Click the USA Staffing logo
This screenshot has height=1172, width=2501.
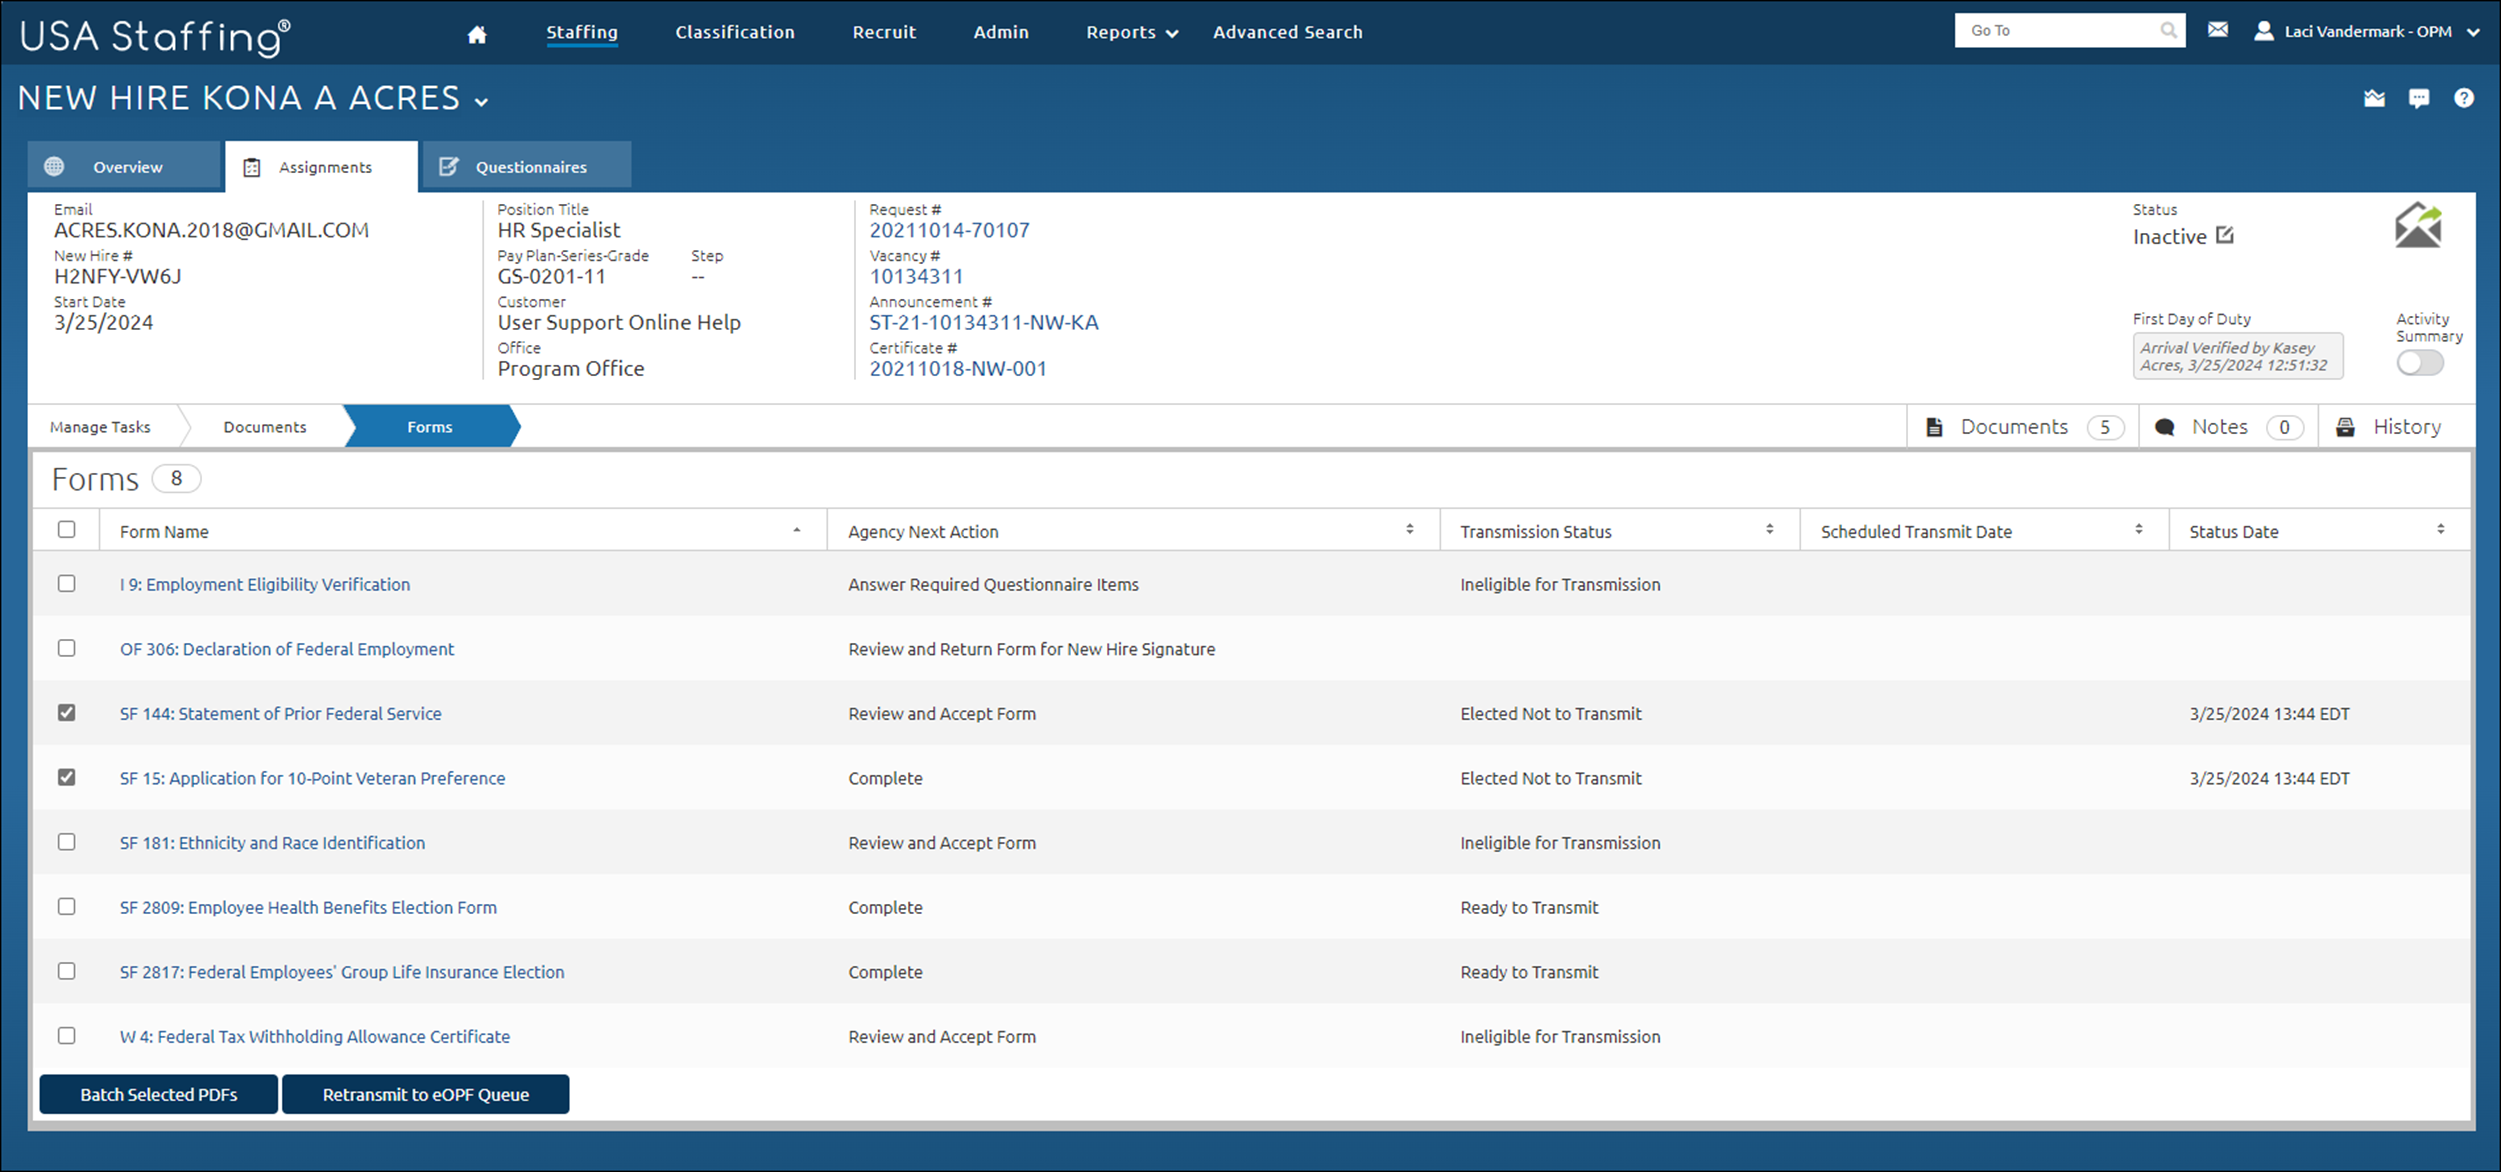click(x=155, y=36)
